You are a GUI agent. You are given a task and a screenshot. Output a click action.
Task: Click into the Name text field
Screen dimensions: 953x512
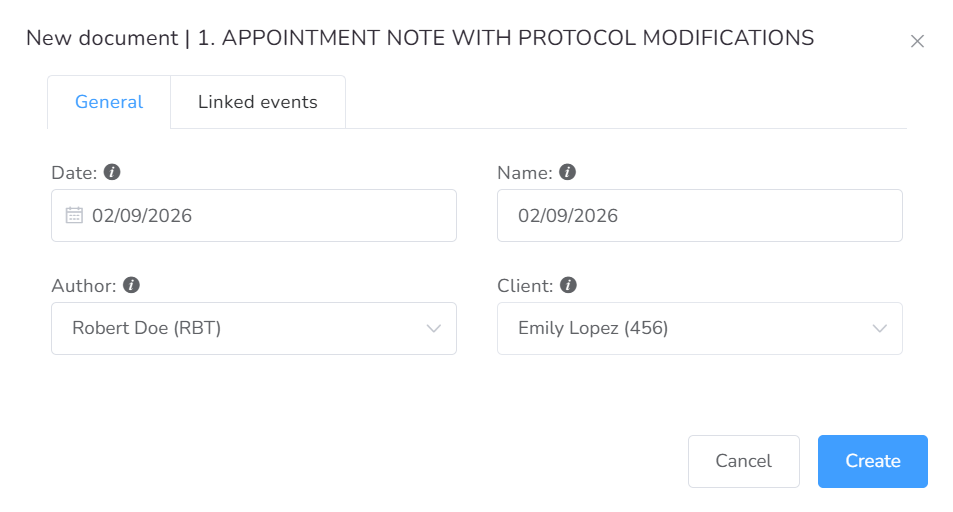click(700, 215)
